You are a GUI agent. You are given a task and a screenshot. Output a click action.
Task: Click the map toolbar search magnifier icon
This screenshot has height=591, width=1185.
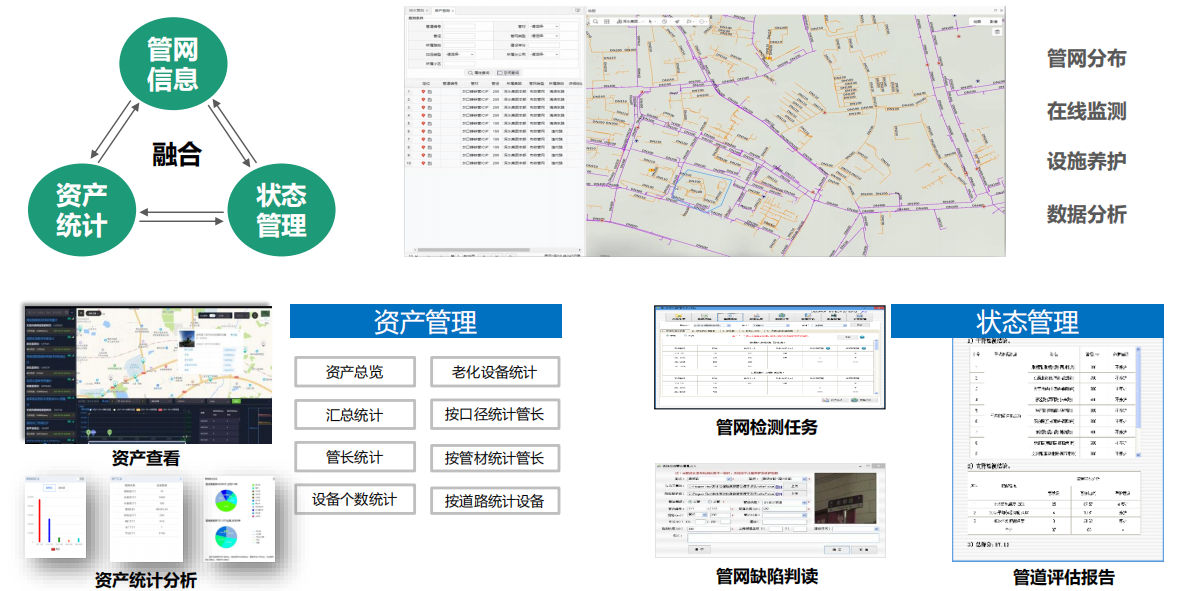tap(595, 20)
